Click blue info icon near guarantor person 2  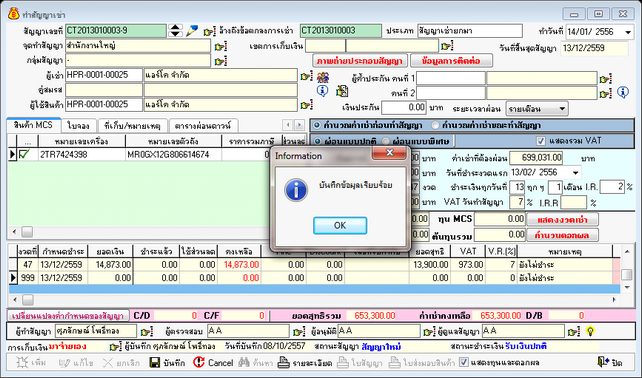tap(623, 92)
